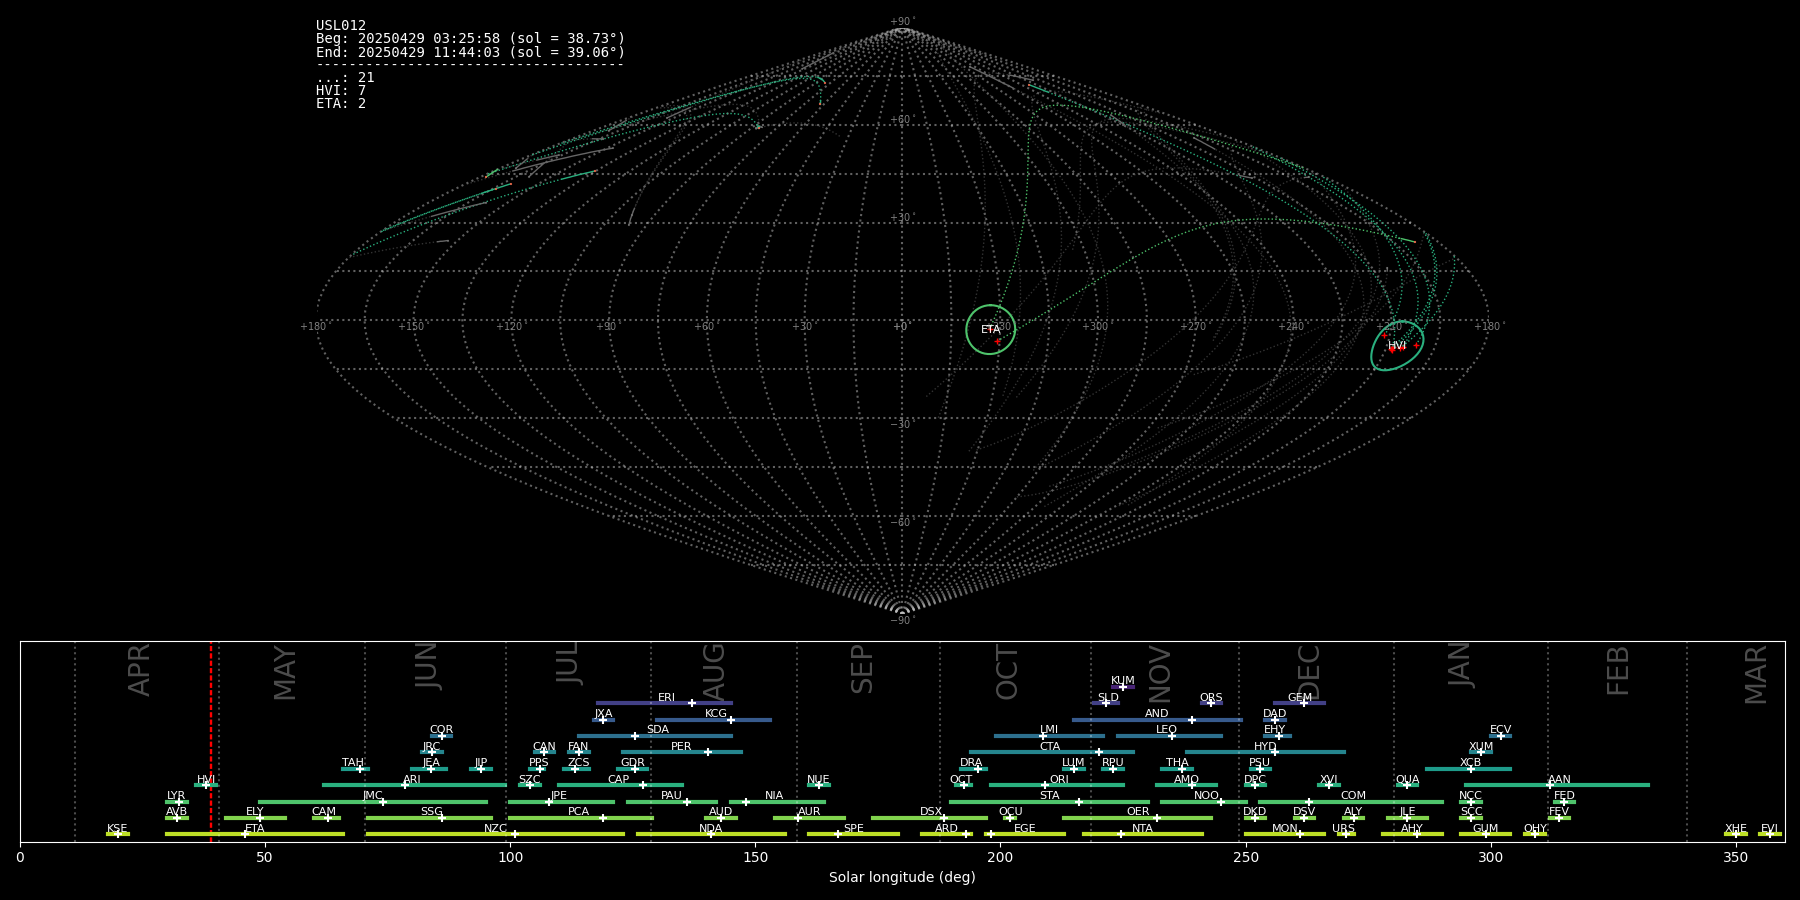
Task: Select the End: 20250429 11:44:03 line
Action: tap(470, 52)
